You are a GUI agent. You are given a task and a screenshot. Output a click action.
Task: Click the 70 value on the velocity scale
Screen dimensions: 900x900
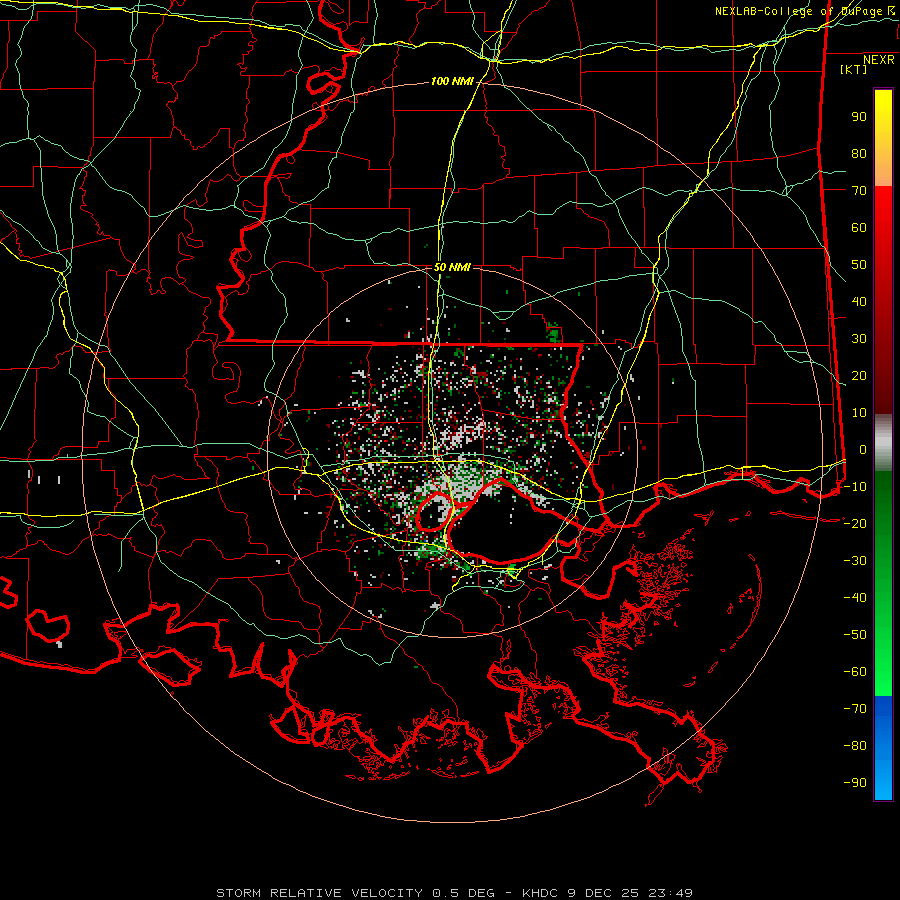[x=859, y=191]
